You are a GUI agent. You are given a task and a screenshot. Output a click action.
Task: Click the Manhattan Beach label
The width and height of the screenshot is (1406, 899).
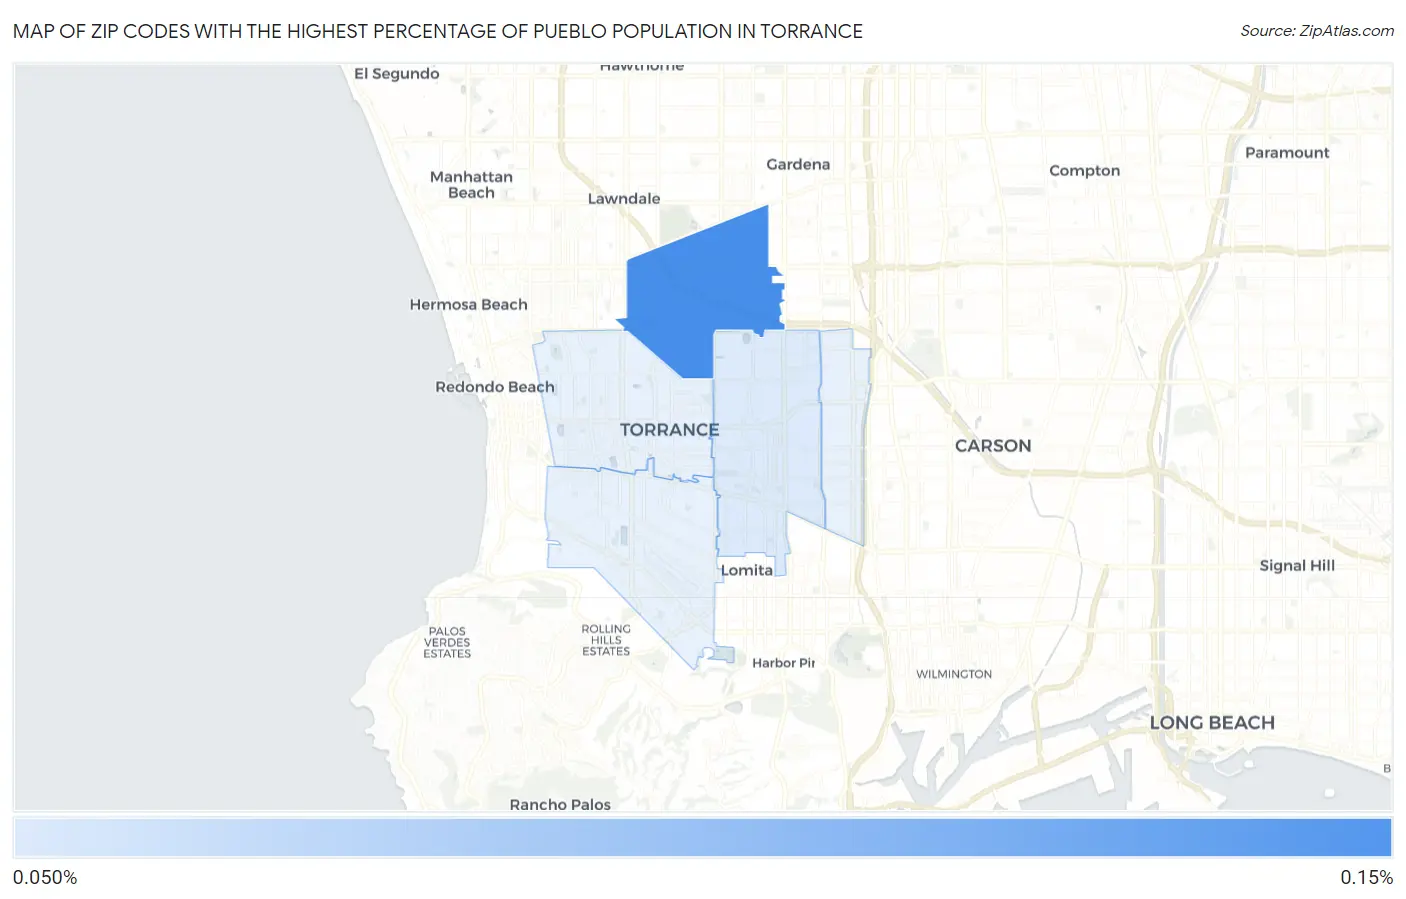click(x=471, y=185)
